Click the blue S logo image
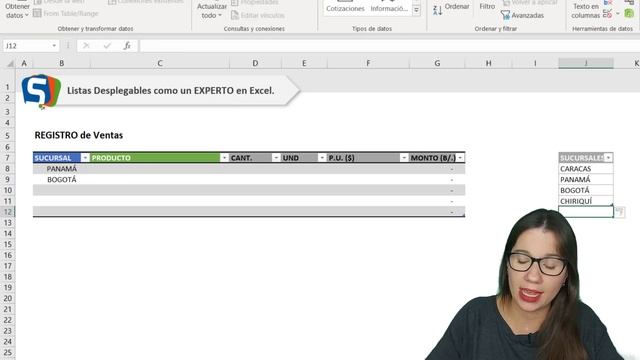This screenshot has height=360, width=640. [x=41, y=91]
